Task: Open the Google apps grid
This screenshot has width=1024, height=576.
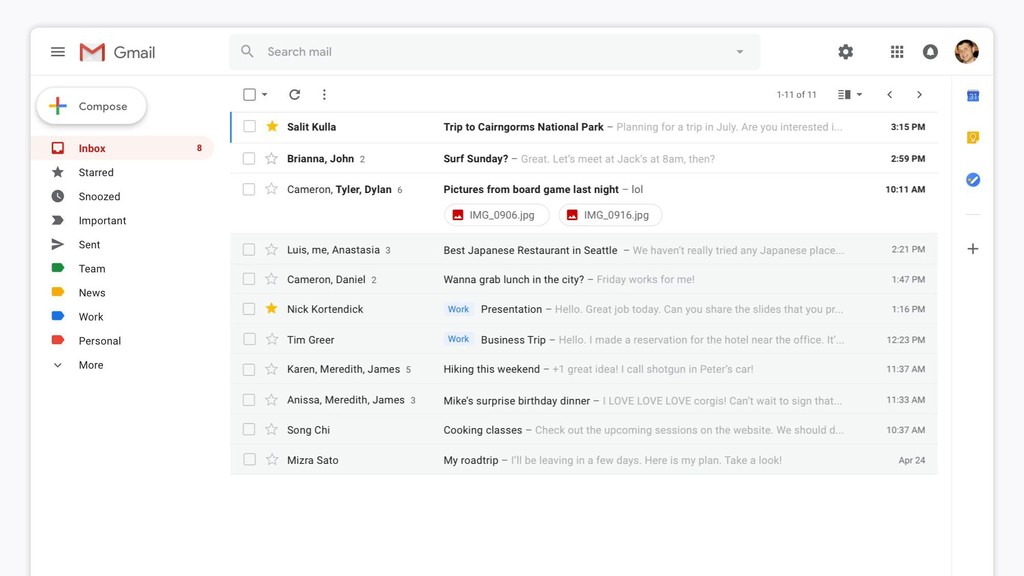Action: pyautogui.click(x=897, y=52)
